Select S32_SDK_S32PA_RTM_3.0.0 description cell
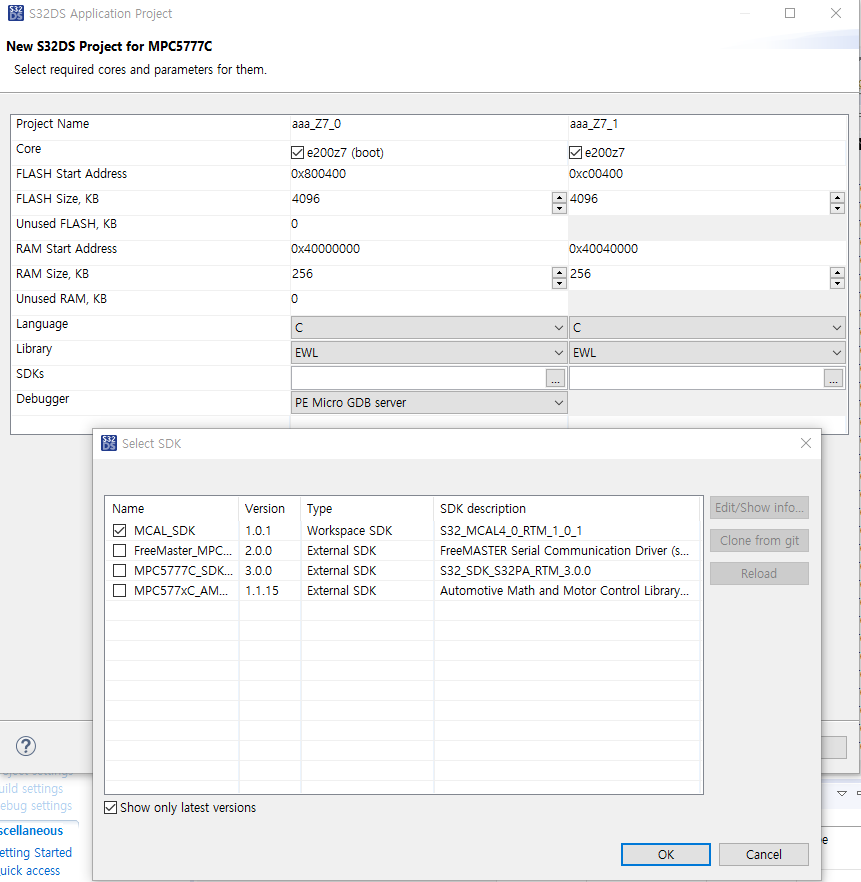Viewport: 861px width, 882px height. click(x=567, y=570)
